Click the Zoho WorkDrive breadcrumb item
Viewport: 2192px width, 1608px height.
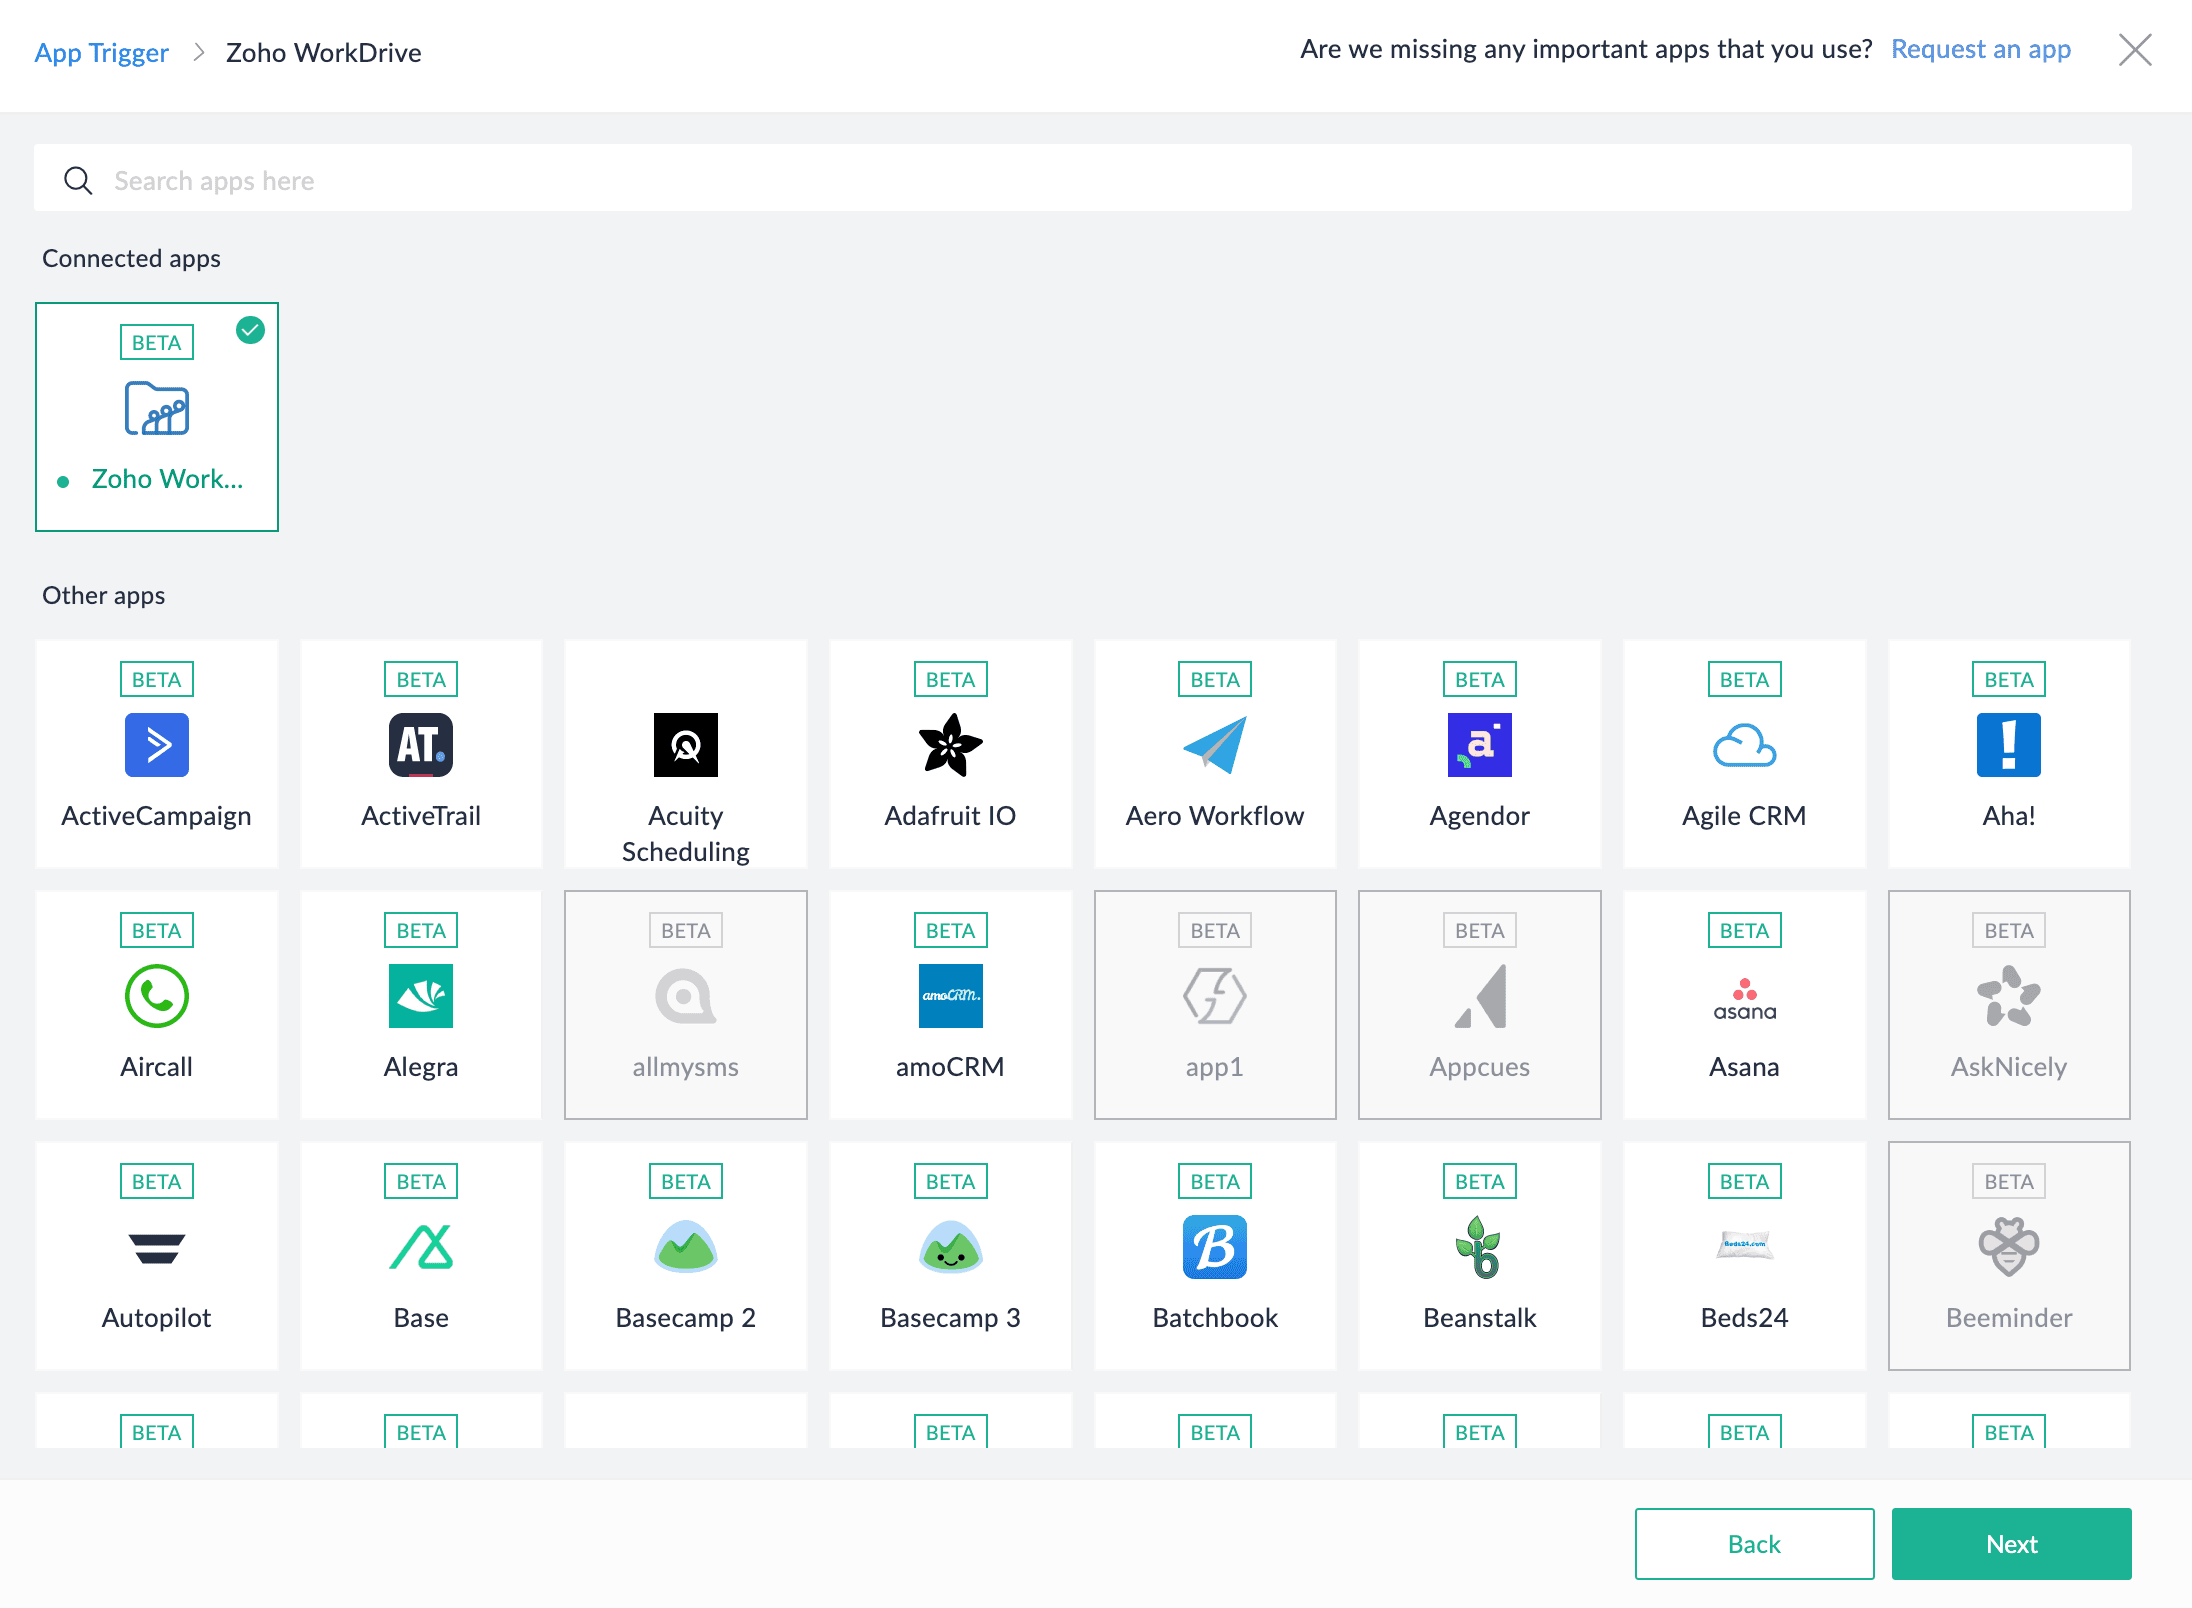pos(323,52)
